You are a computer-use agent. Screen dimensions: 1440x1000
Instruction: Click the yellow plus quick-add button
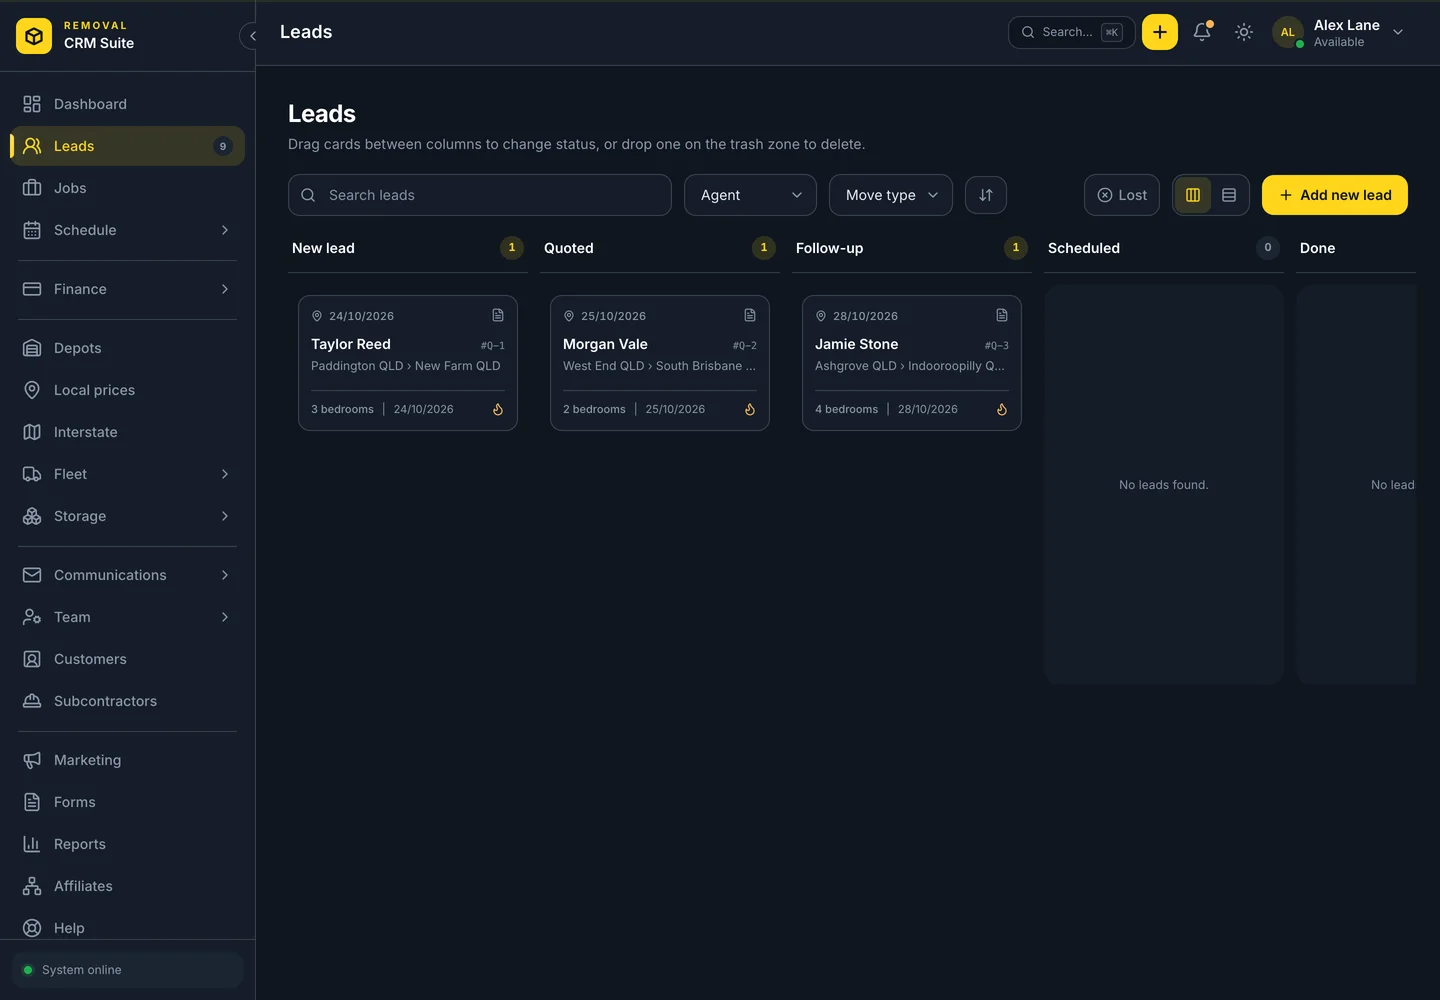pos(1160,32)
